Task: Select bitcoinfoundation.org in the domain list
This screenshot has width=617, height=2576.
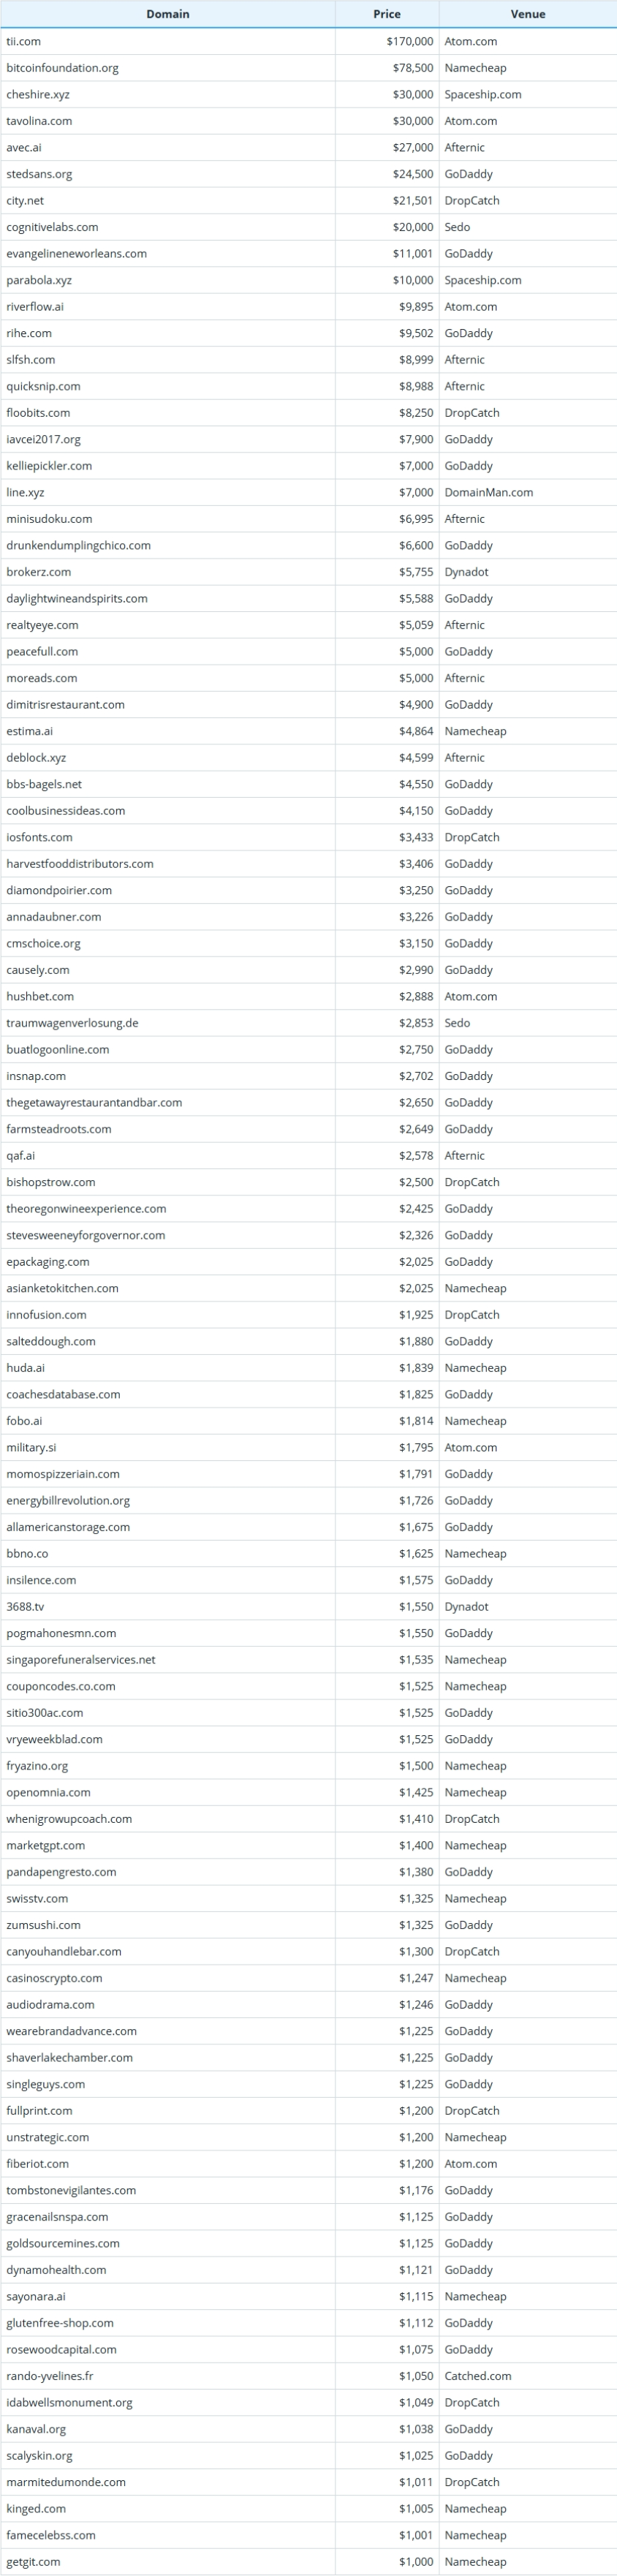Action: pos(62,68)
